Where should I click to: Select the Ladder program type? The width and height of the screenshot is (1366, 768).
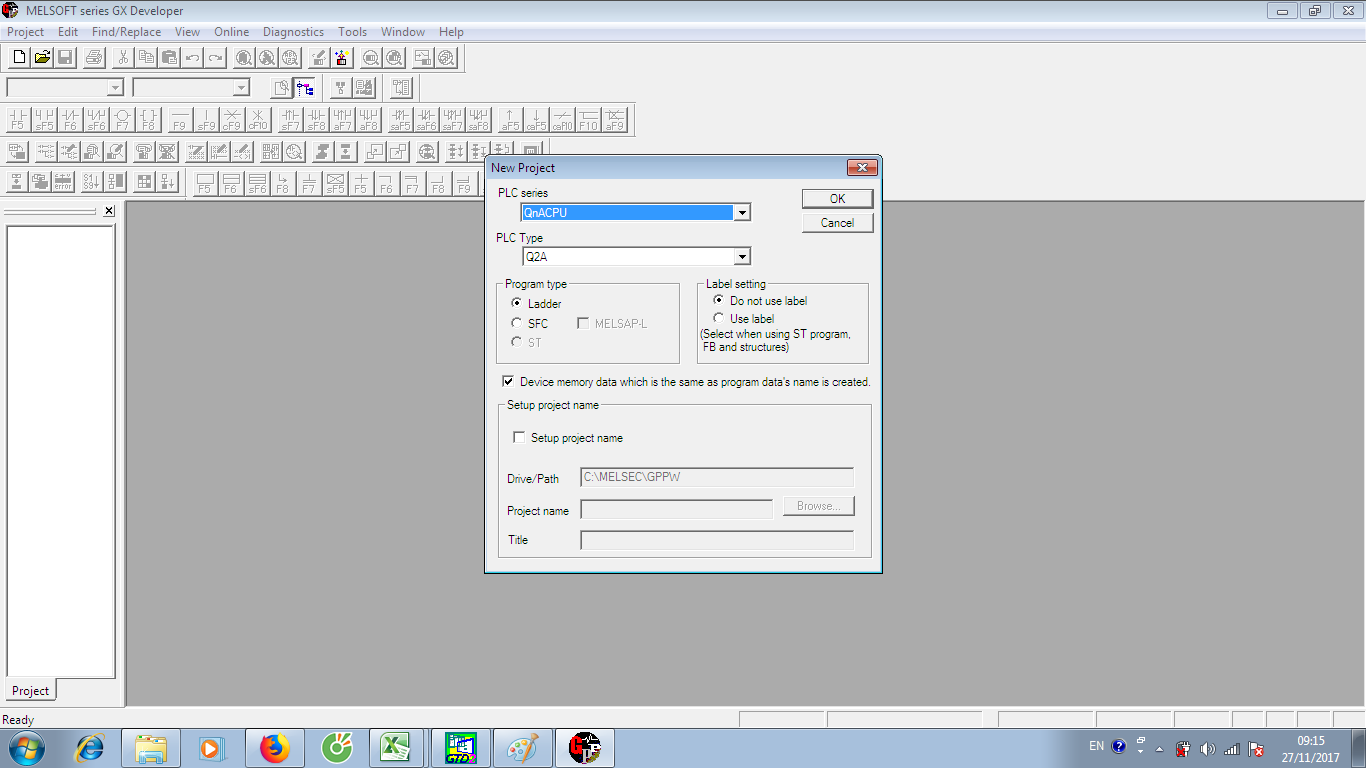point(536,303)
